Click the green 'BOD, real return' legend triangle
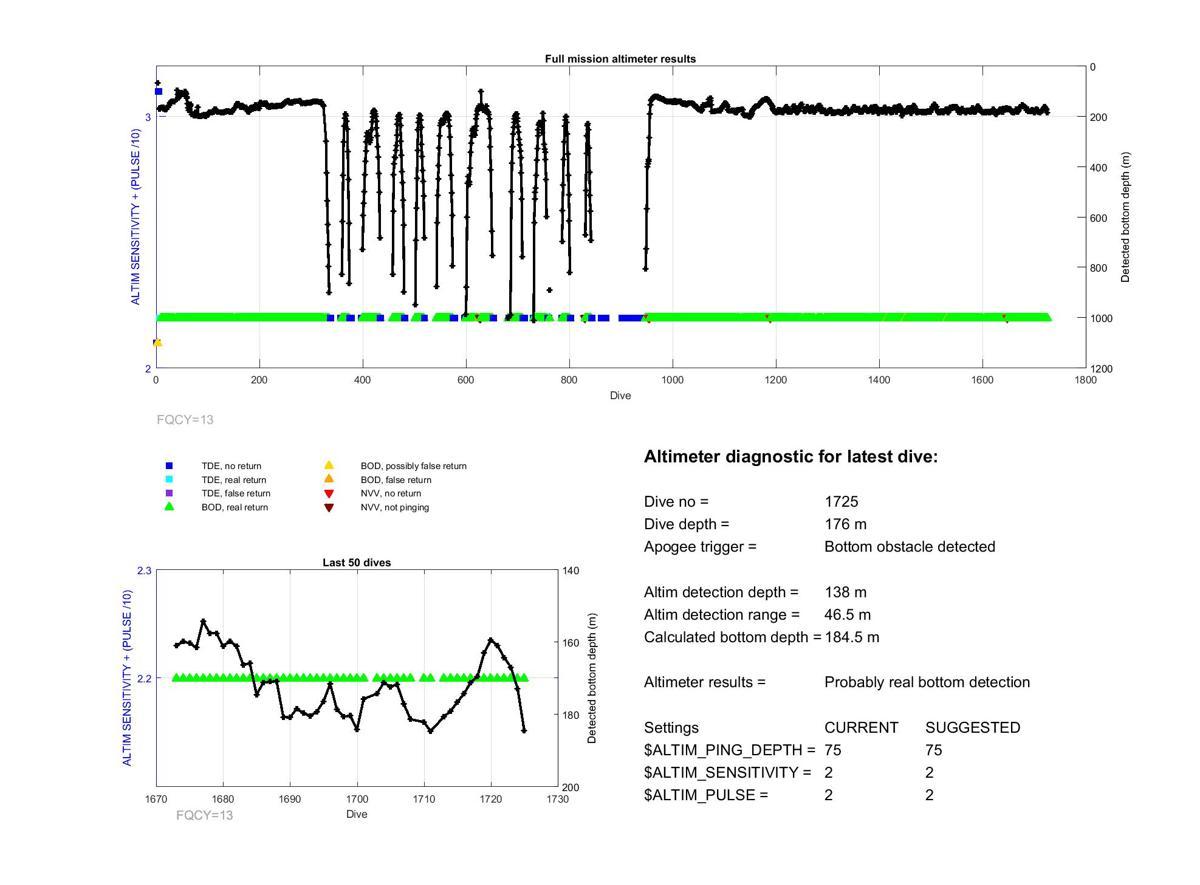 pos(169,507)
